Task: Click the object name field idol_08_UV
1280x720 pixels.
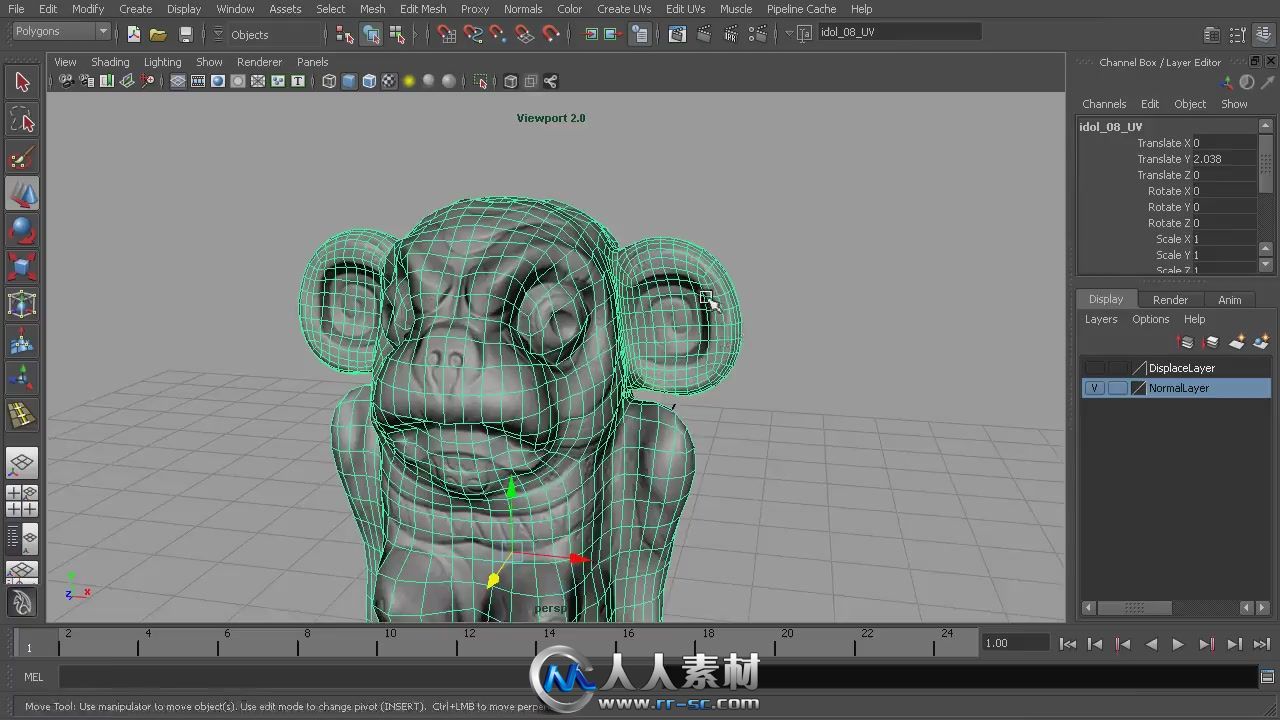Action: (x=899, y=32)
